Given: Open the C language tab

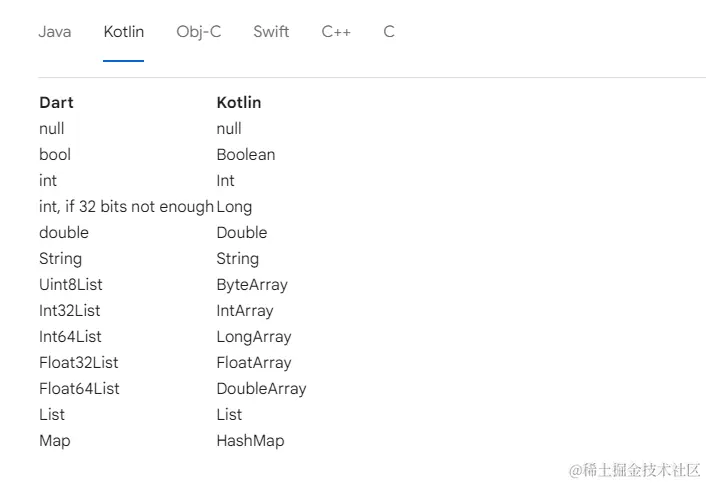Looking at the screenshot, I should [389, 32].
